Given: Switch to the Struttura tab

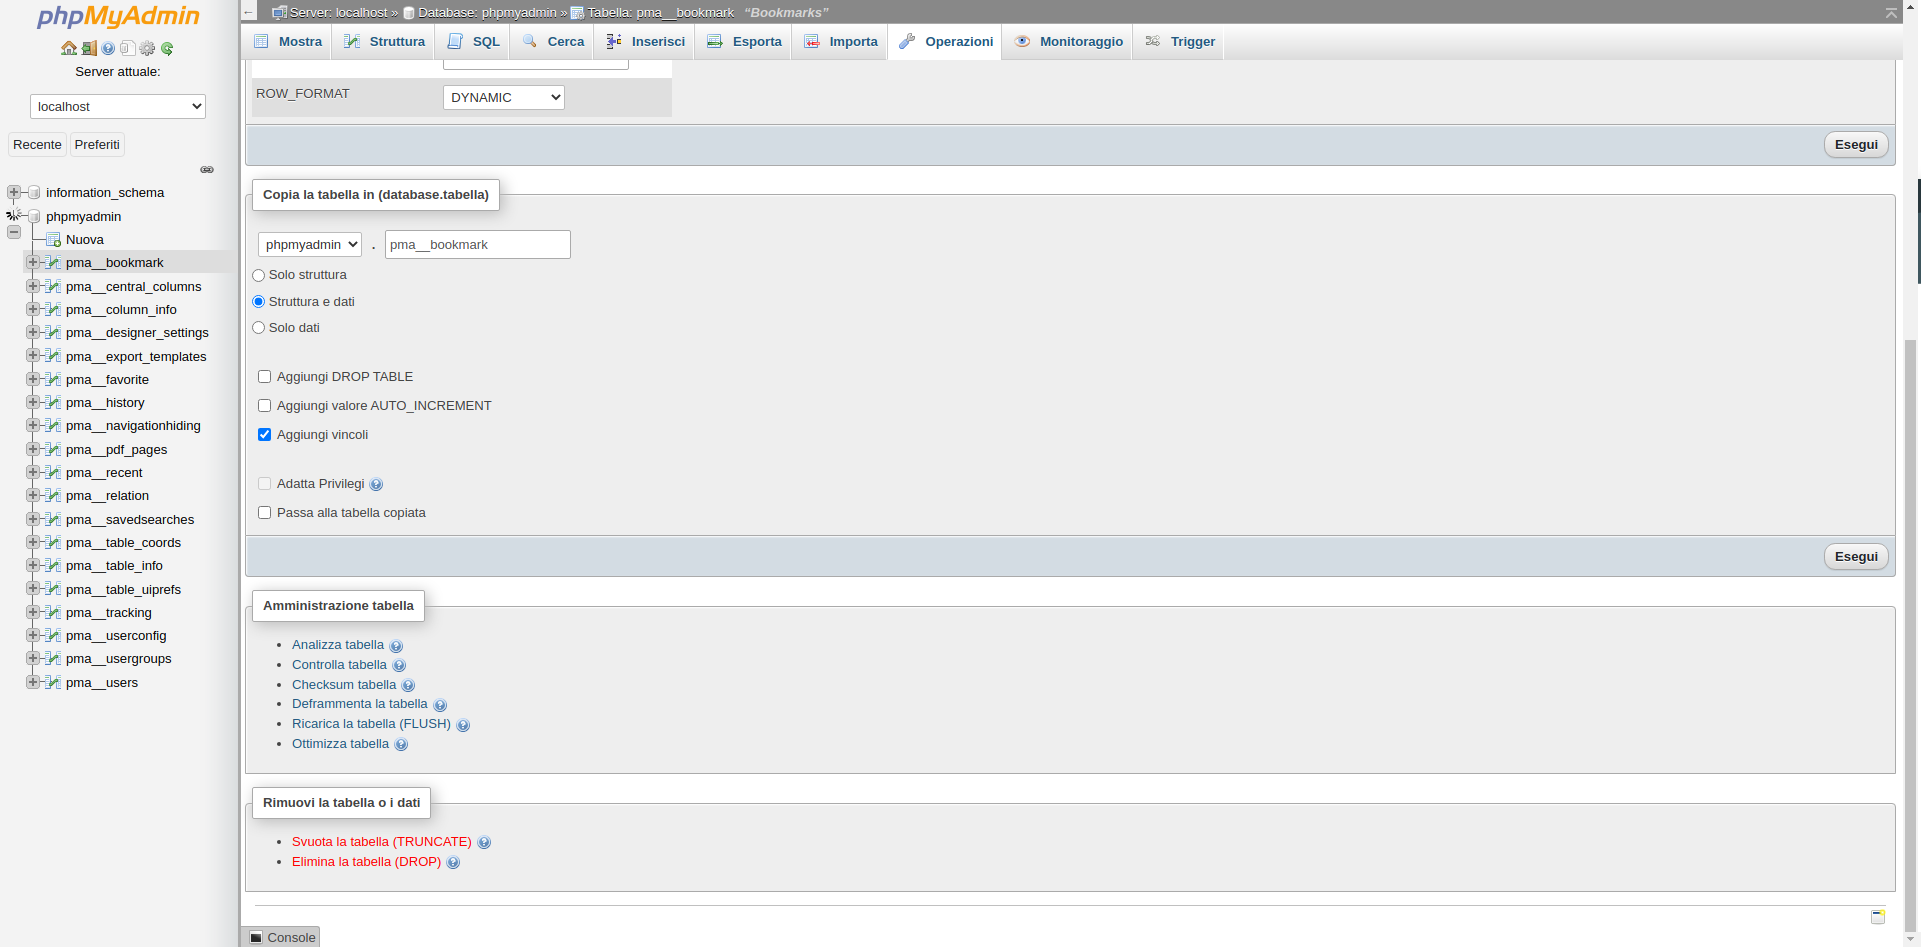Looking at the screenshot, I should (x=385, y=42).
